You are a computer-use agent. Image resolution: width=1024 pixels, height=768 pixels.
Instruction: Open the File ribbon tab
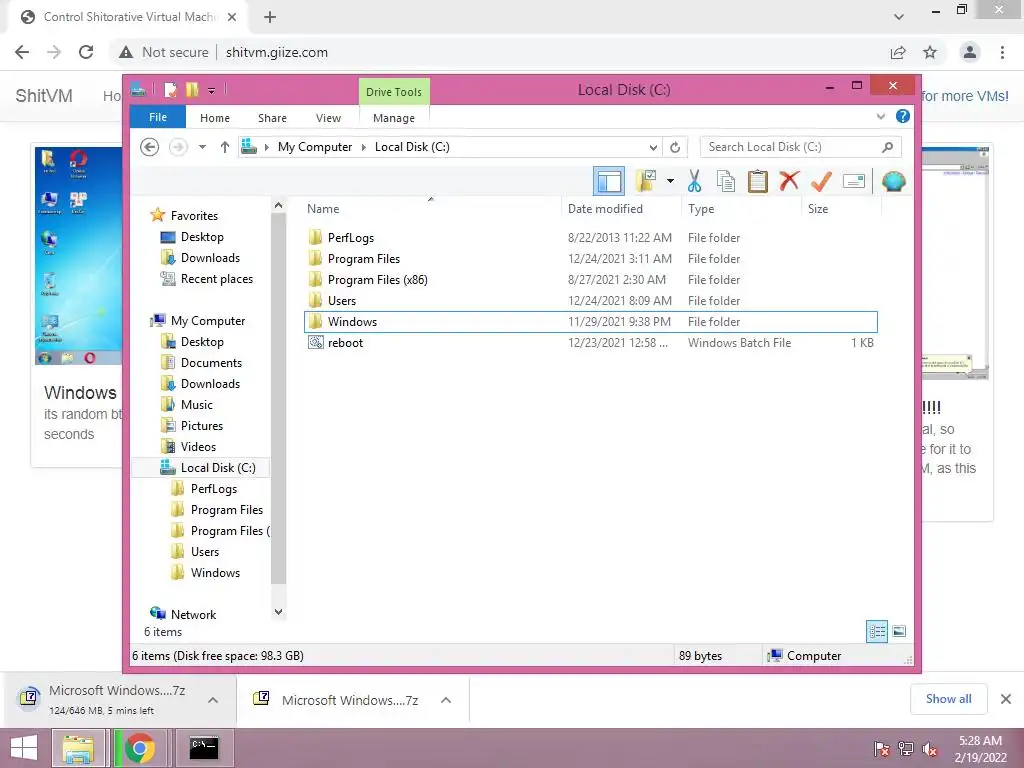tap(158, 117)
